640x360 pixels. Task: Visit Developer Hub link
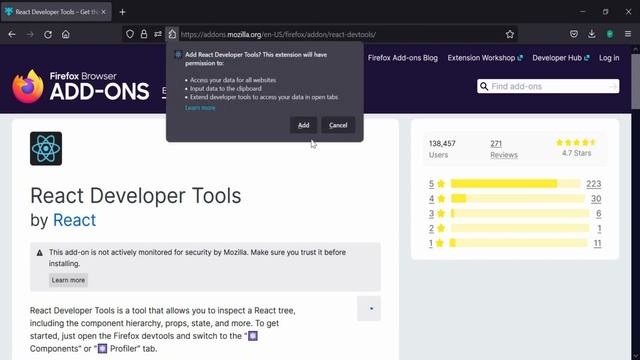click(561, 58)
